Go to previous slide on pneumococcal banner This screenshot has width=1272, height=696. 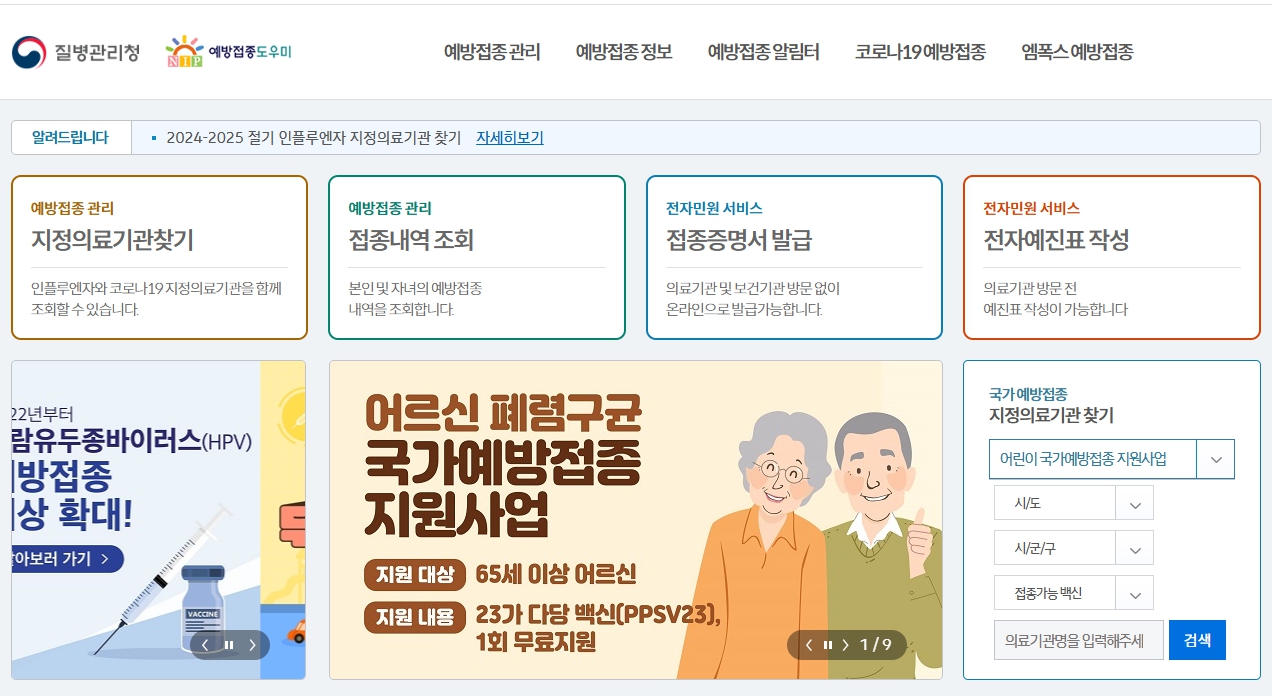tap(808, 645)
